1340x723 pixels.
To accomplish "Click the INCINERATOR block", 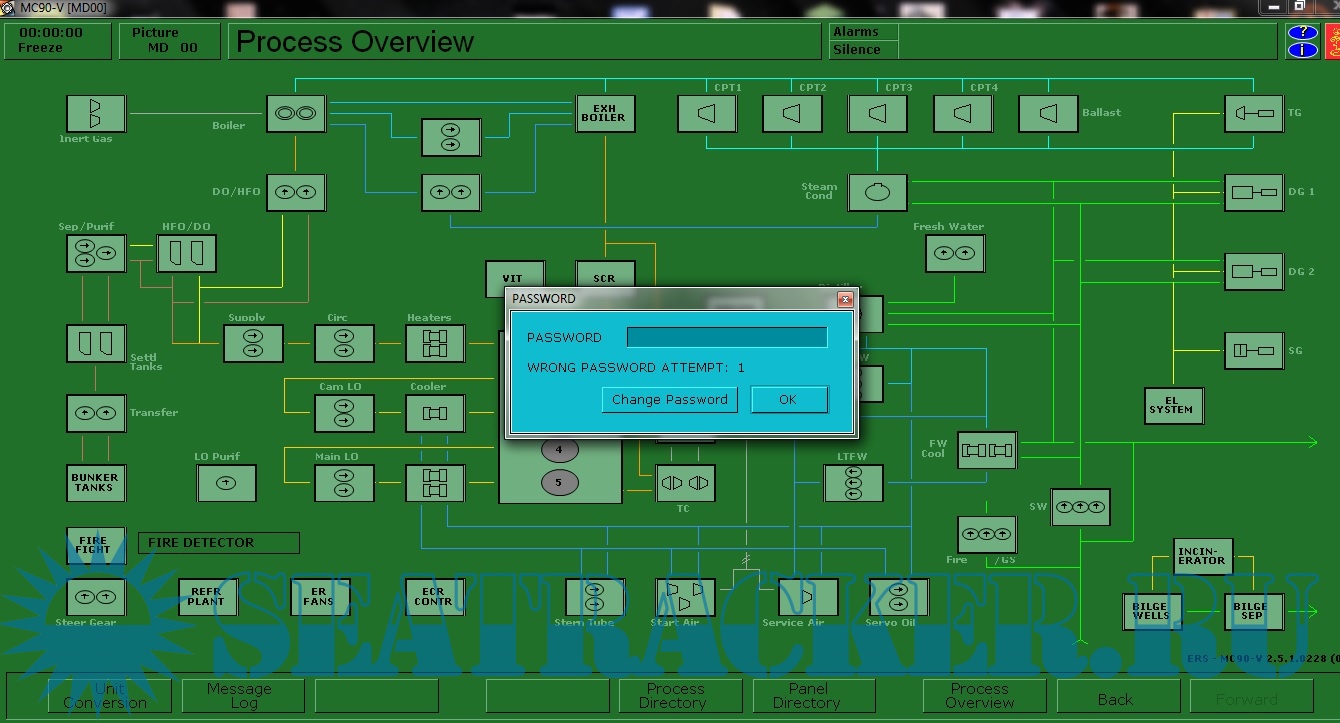I will pyautogui.click(x=1202, y=557).
